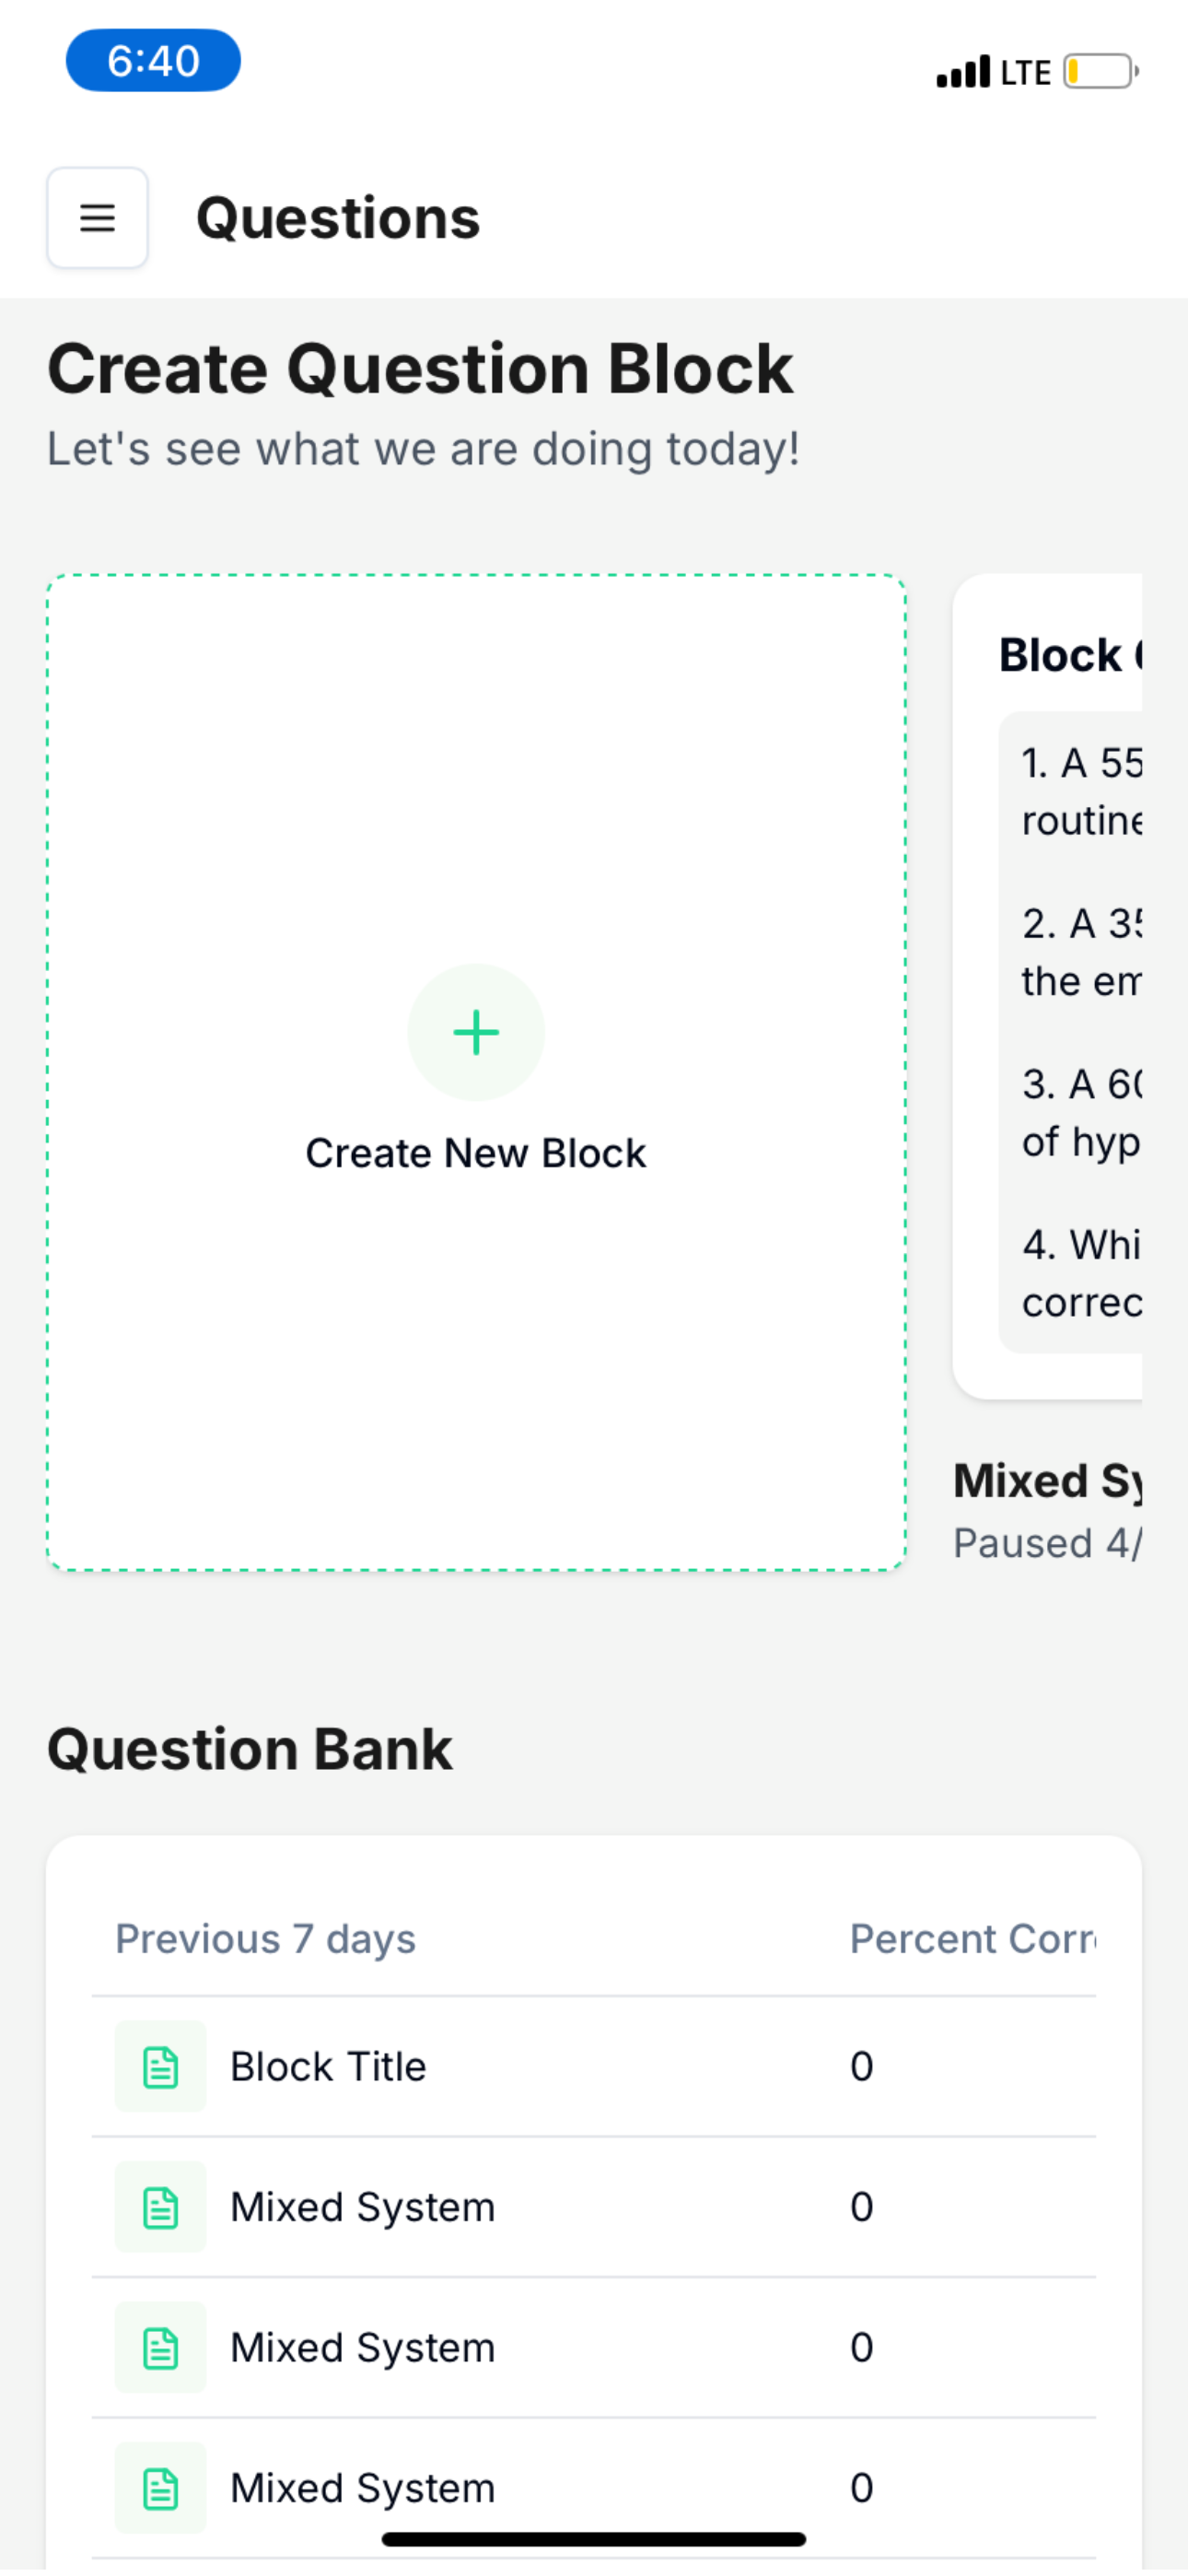Click the Block Title document icon
Viewport: 1188px width, 2576px height.
pos(161,2067)
